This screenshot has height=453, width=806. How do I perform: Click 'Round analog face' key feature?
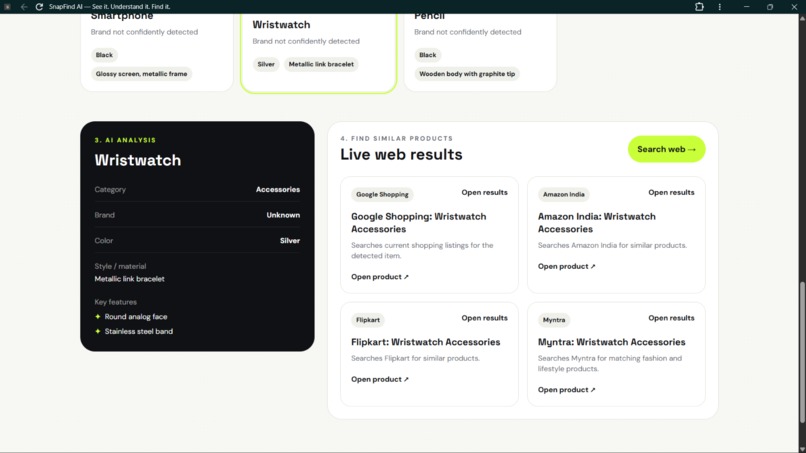coord(136,317)
